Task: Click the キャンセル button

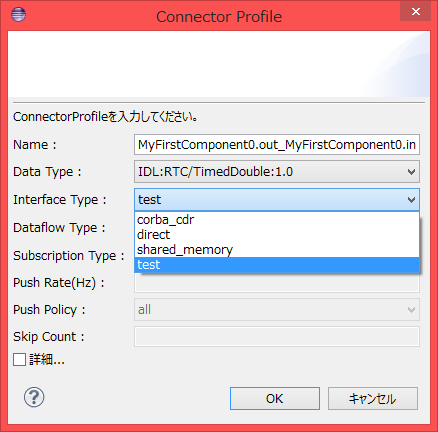Action: (x=373, y=398)
